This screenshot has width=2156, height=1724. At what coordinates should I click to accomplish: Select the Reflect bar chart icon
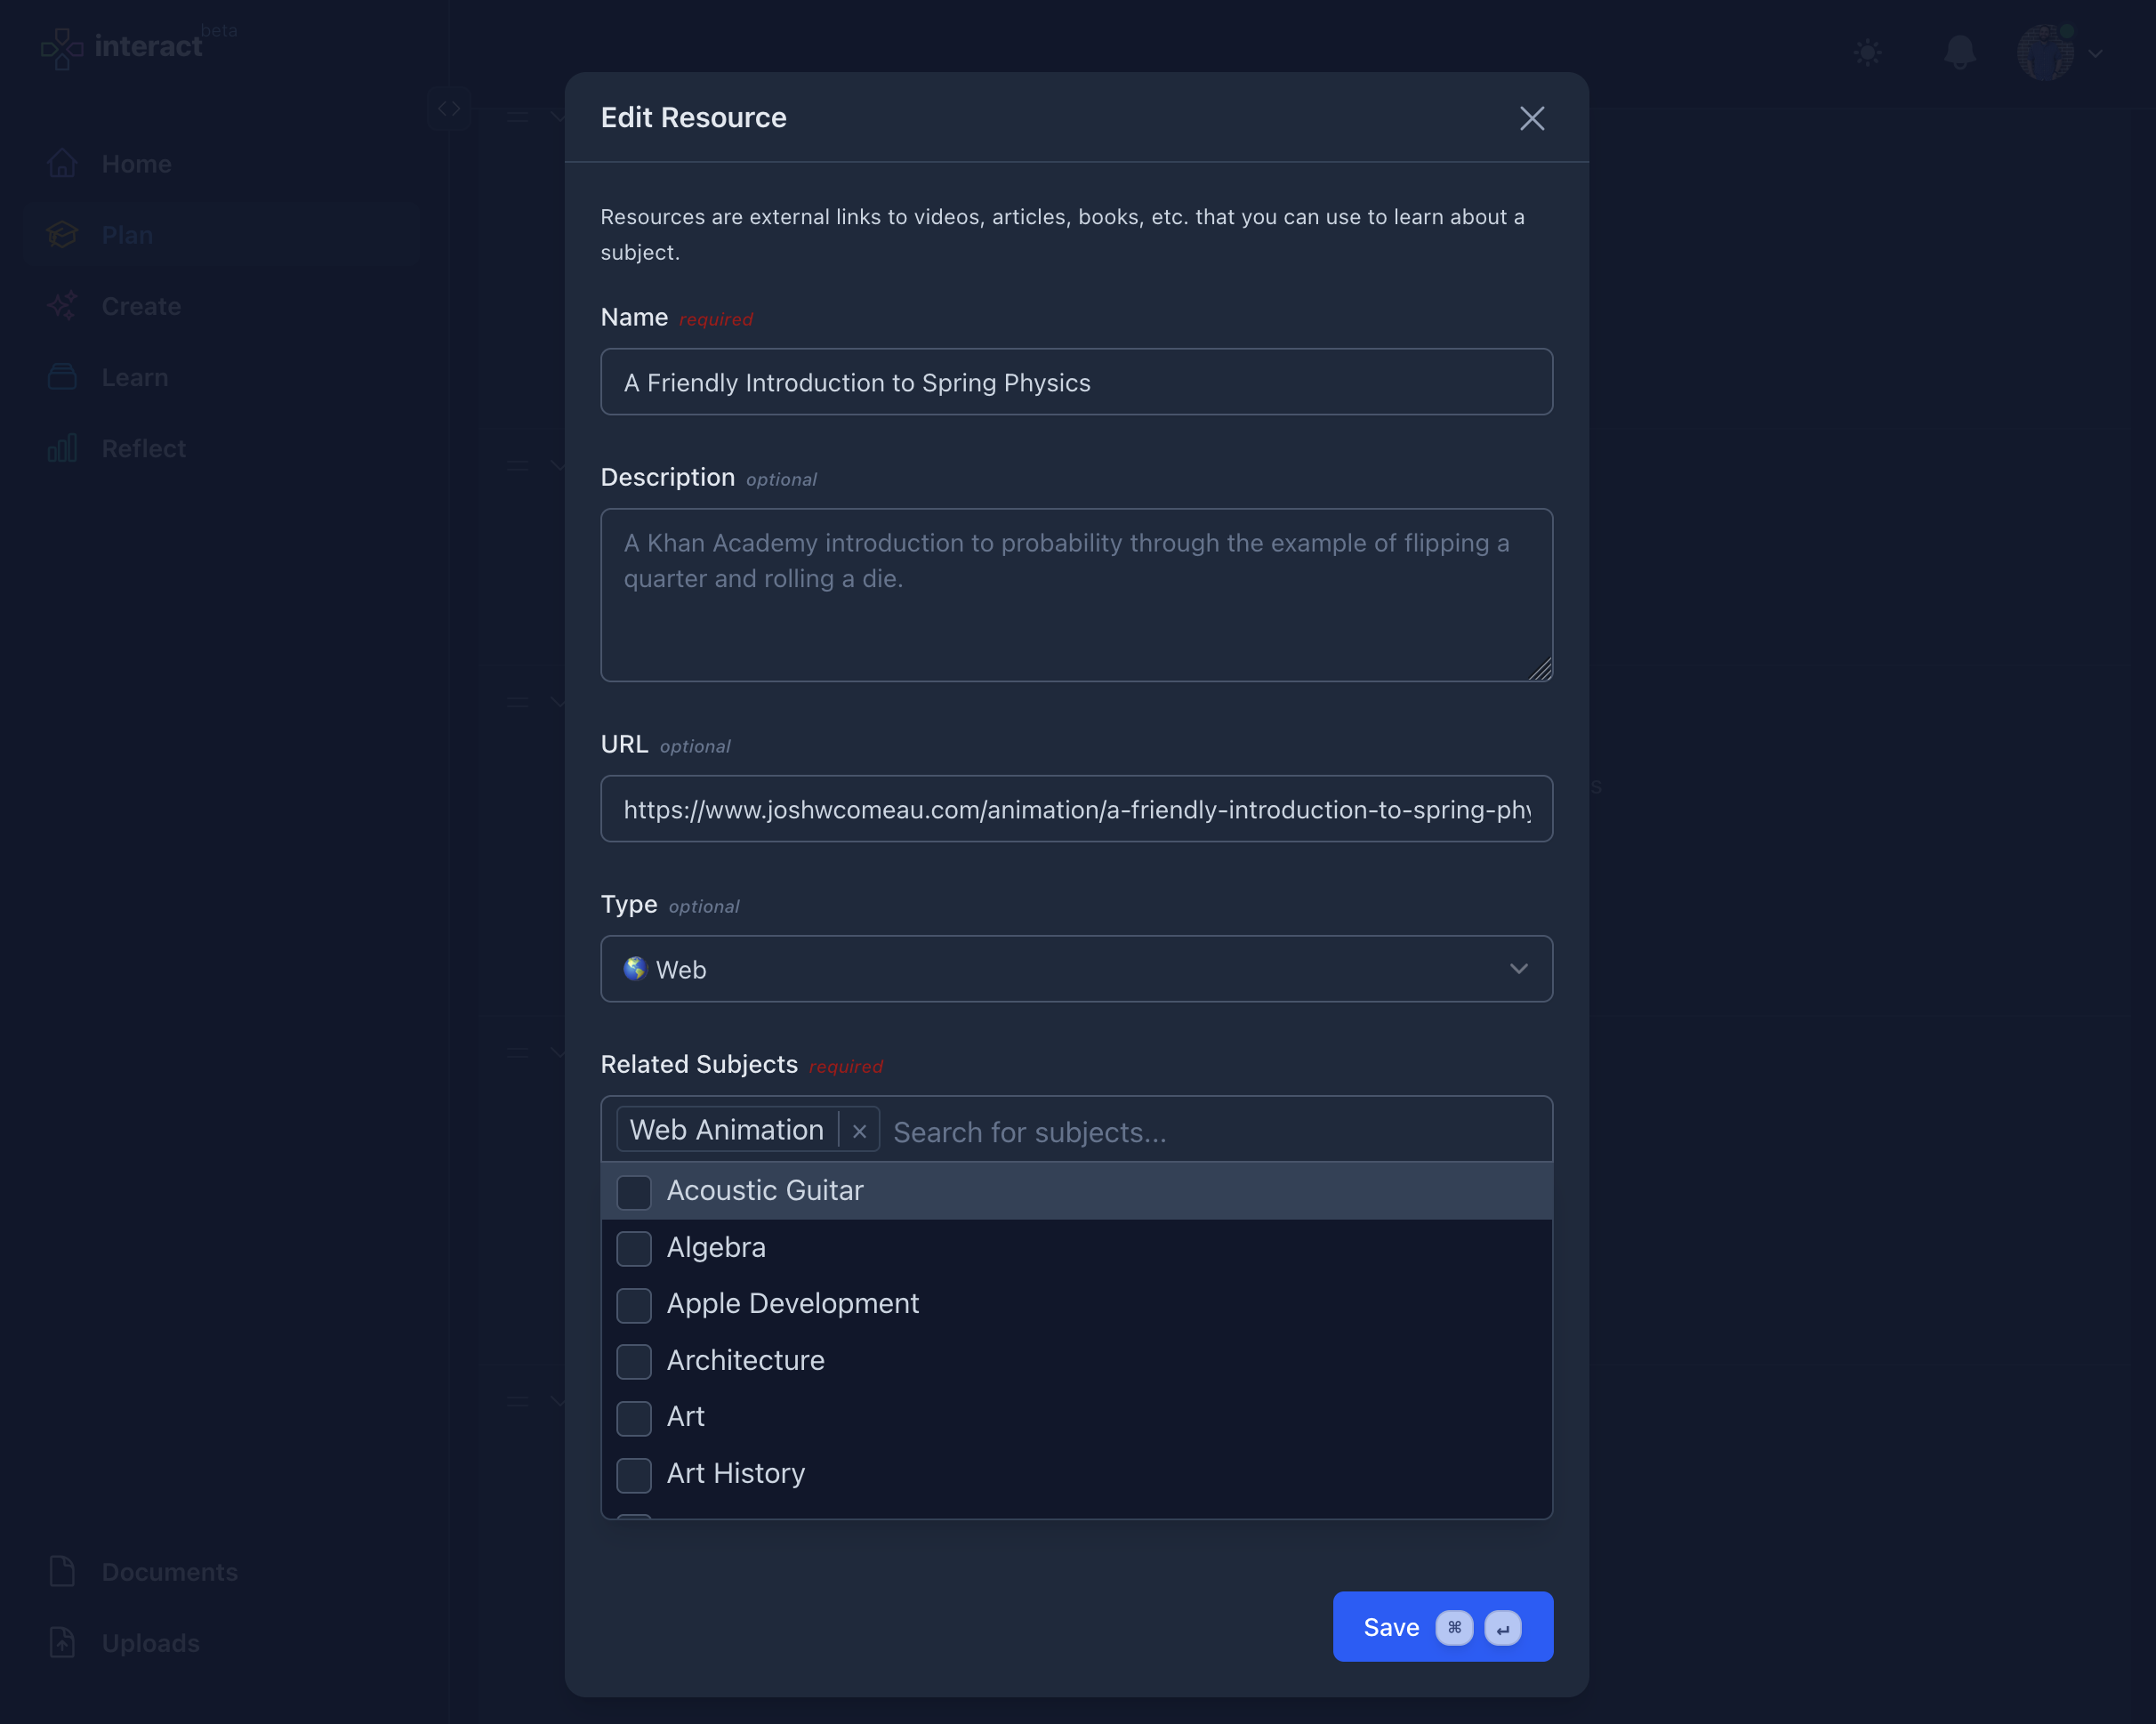pos(61,448)
